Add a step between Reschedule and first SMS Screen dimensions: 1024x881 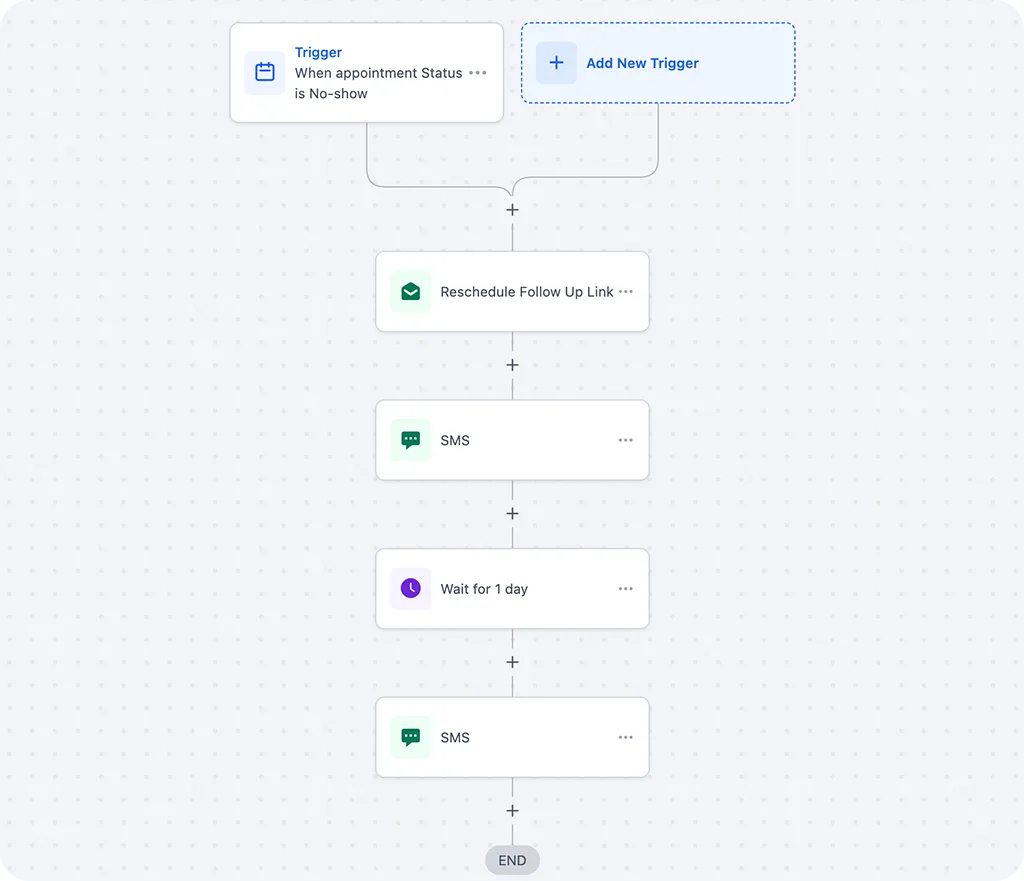pos(512,365)
